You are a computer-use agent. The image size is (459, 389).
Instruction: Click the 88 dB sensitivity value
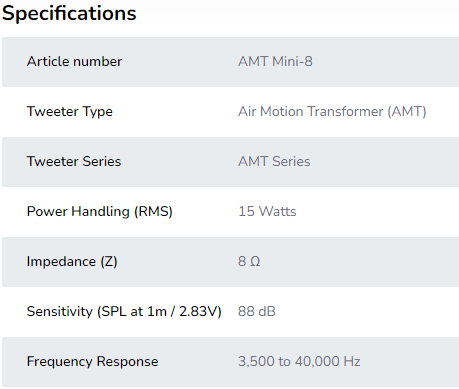[x=257, y=311]
